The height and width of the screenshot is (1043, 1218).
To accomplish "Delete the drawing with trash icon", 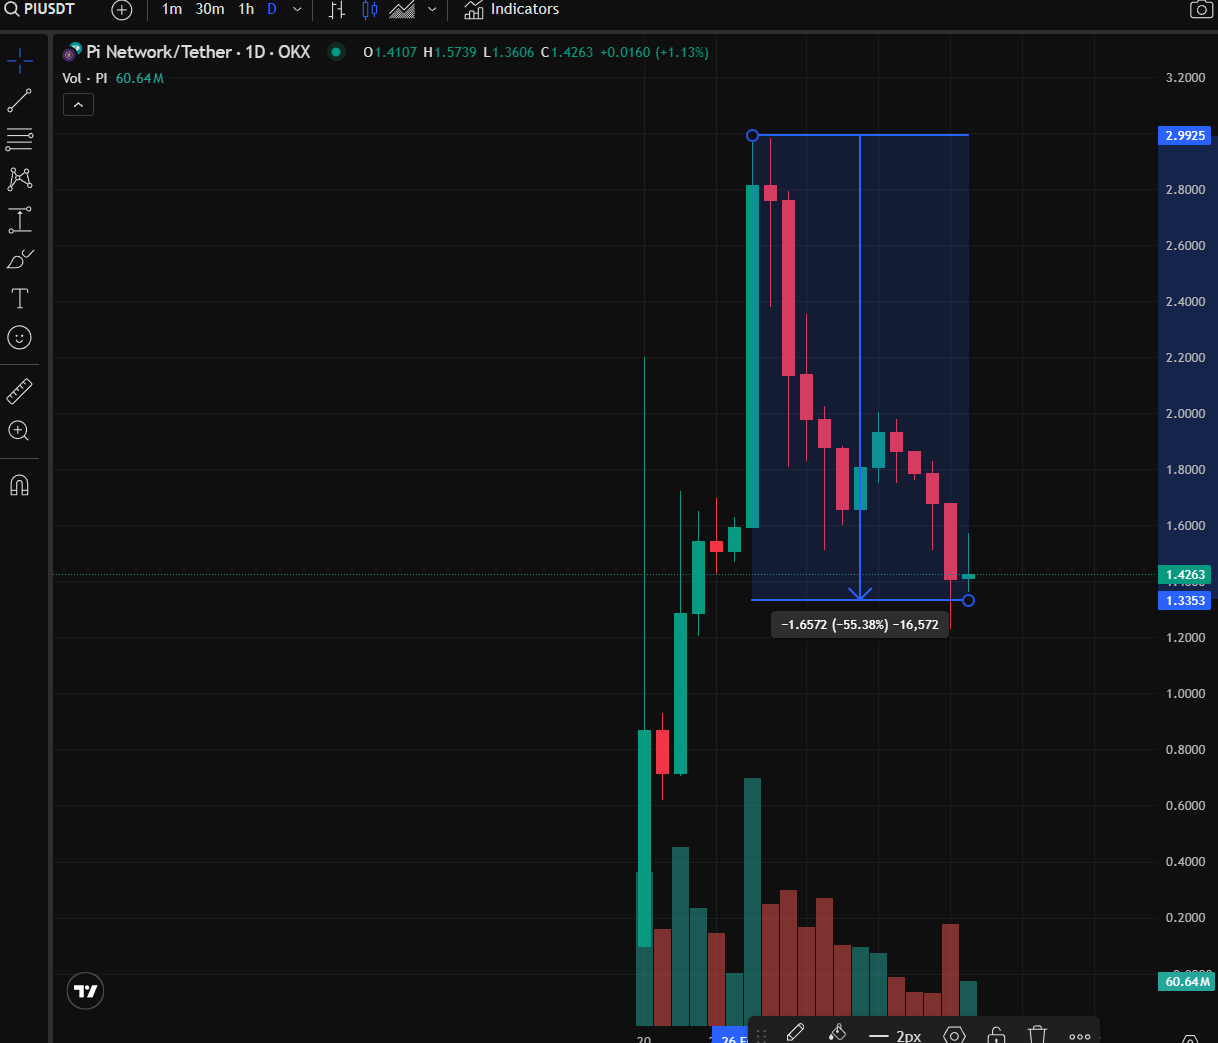I will coord(1037,1035).
